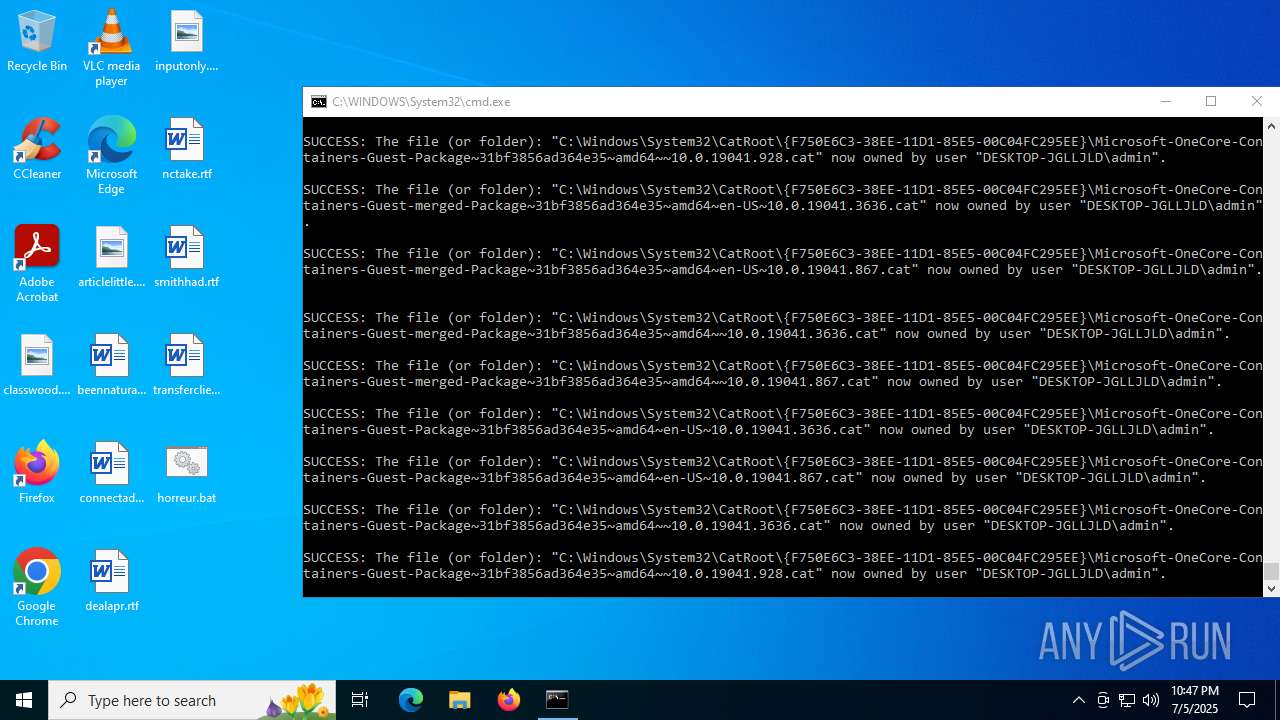This screenshot has width=1280, height=720.
Task: Open the cmd window system menu icon
Action: (318, 102)
